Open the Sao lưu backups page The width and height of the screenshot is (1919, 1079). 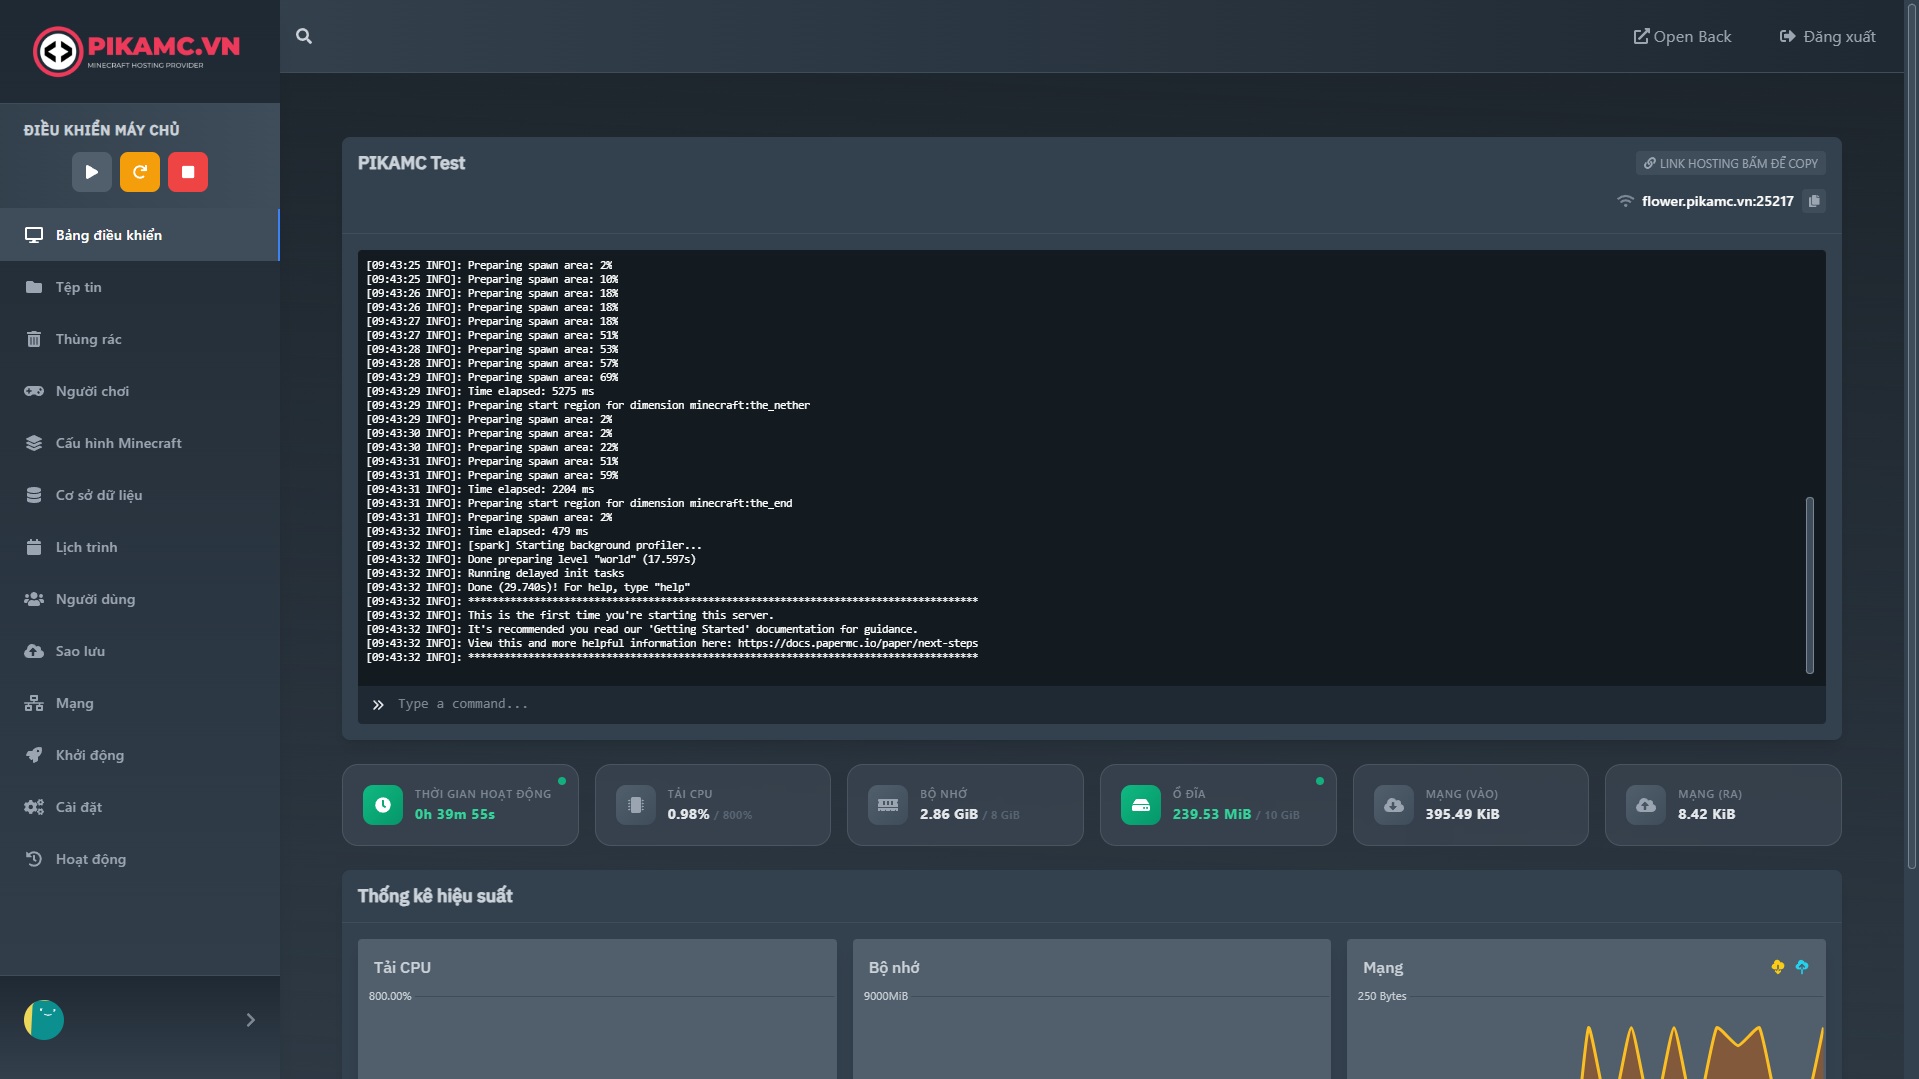[x=80, y=651]
